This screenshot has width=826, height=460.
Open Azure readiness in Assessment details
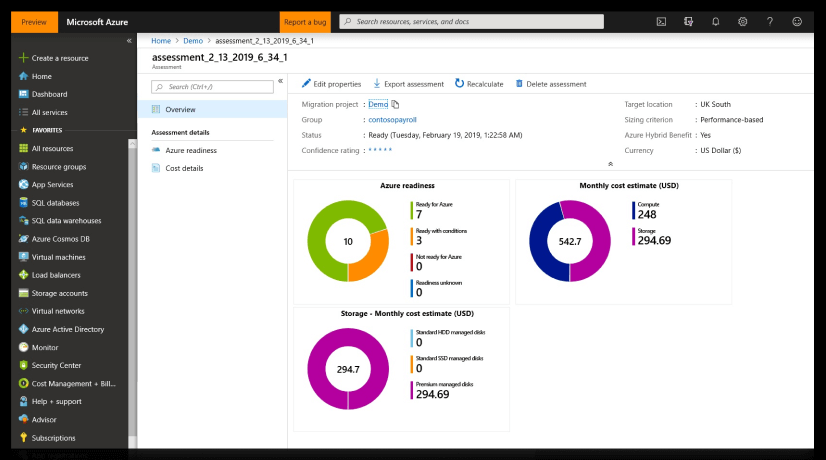191,150
